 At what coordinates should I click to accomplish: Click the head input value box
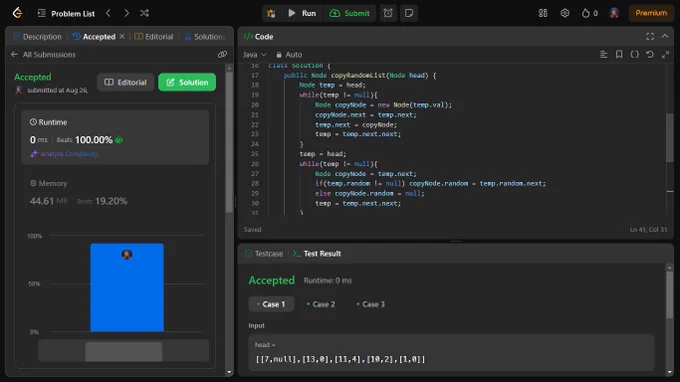pos(451,353)
